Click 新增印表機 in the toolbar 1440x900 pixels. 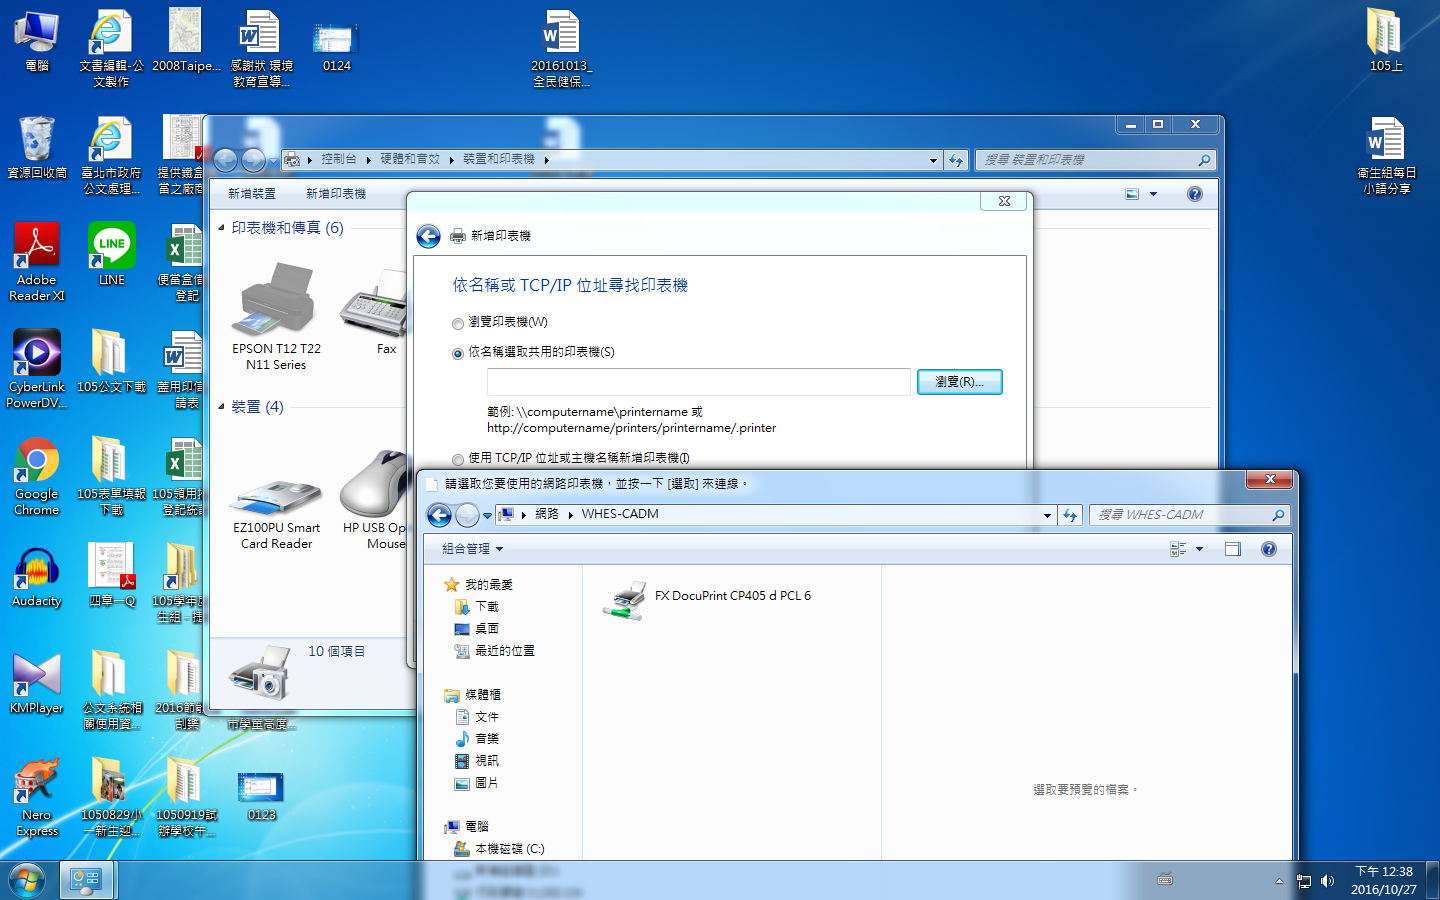336,194
